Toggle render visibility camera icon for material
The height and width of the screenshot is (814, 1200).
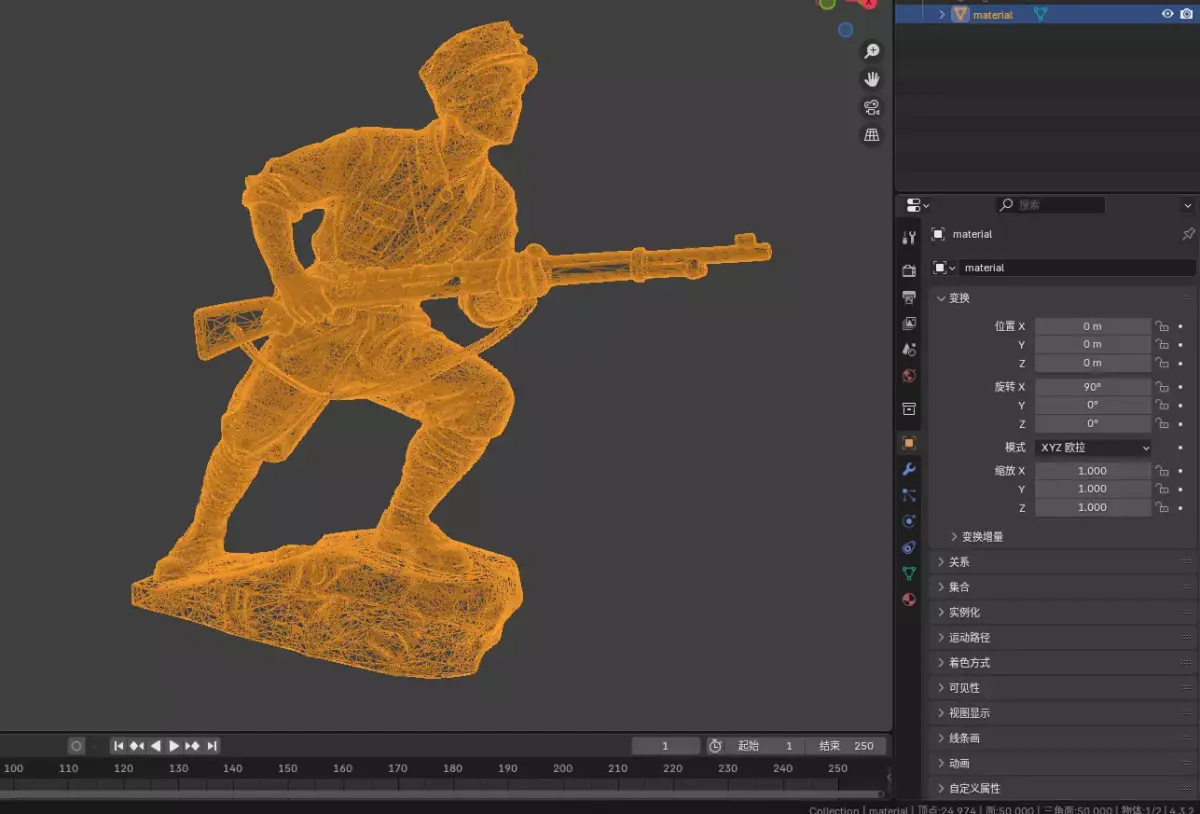[1186, 14]
